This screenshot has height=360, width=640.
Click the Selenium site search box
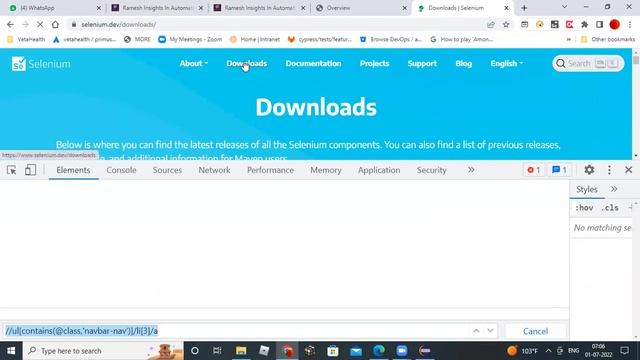[588, 63]
